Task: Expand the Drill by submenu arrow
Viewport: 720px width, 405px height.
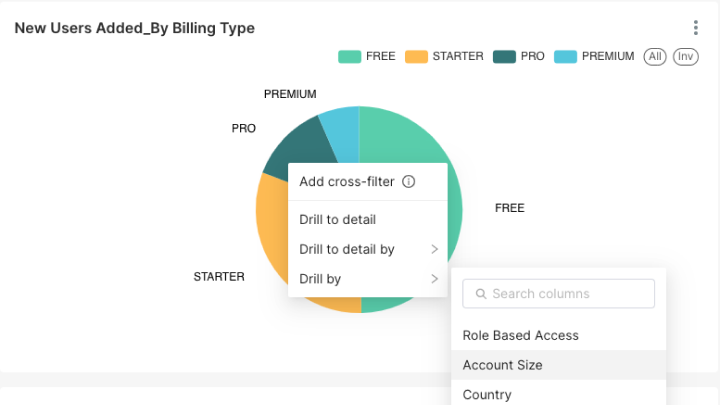Action: pos(434,279)
